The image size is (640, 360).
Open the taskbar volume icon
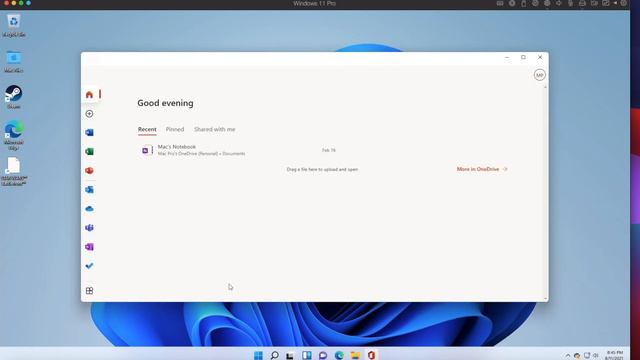click(x=596, y=356)
